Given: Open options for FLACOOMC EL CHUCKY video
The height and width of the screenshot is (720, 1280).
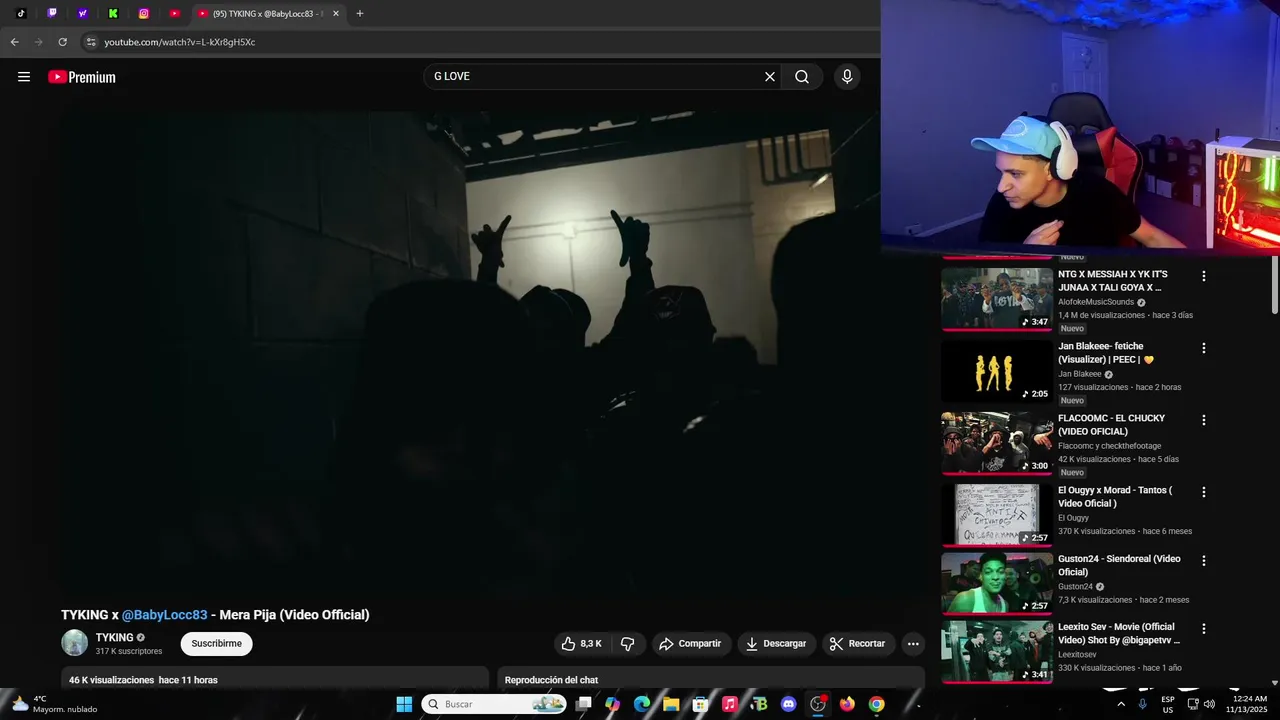Looking at the screenshot, I should pos(1204,420).
